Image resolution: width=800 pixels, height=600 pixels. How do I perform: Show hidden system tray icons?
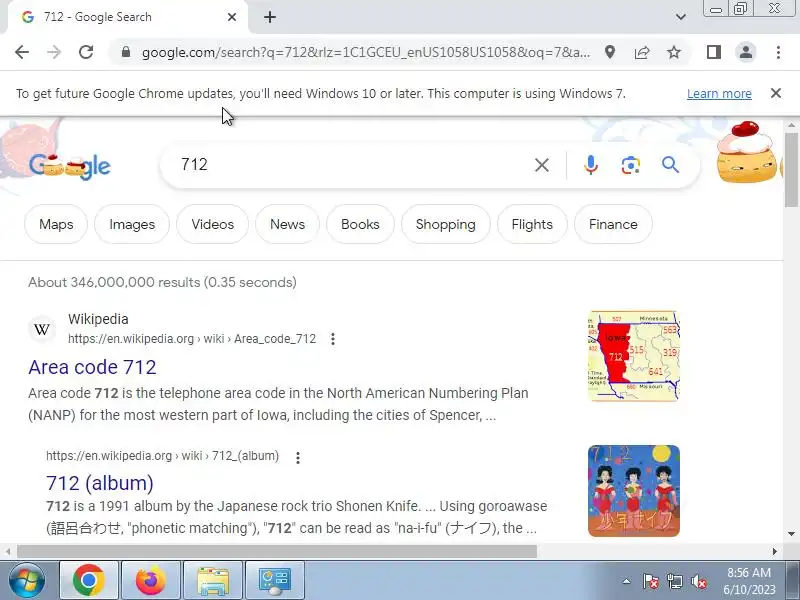(x=627, y=581)
